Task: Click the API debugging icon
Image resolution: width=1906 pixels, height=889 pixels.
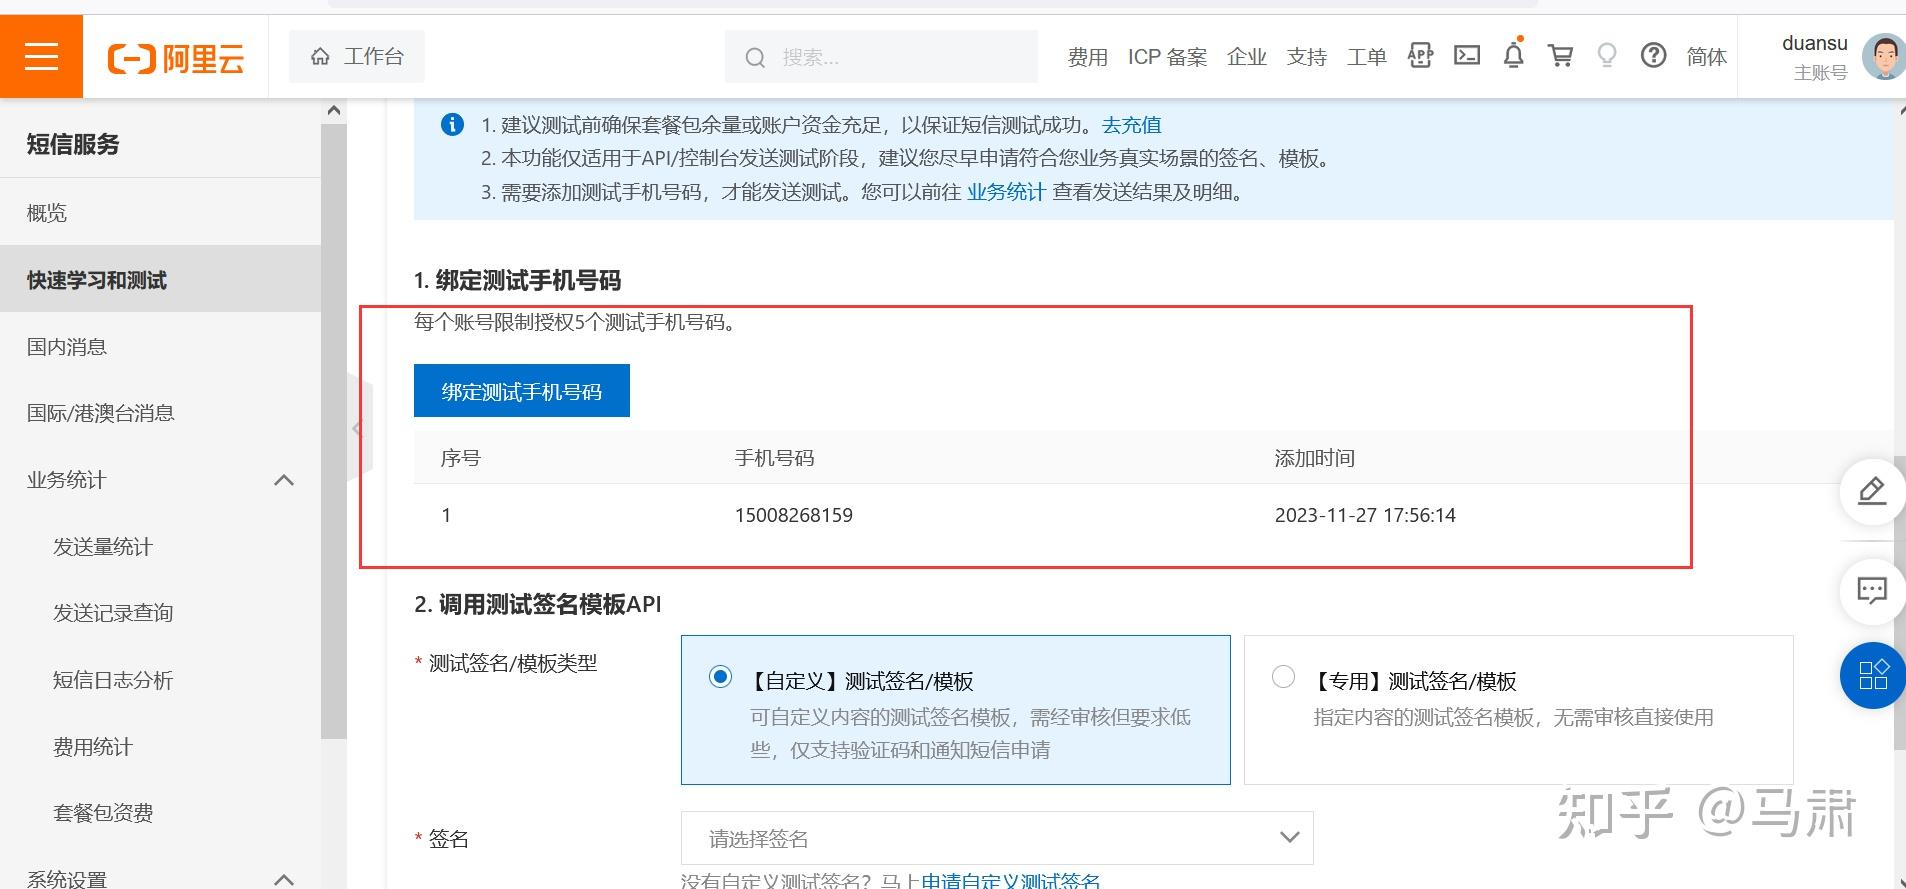Action: (x=1420, y=56)
